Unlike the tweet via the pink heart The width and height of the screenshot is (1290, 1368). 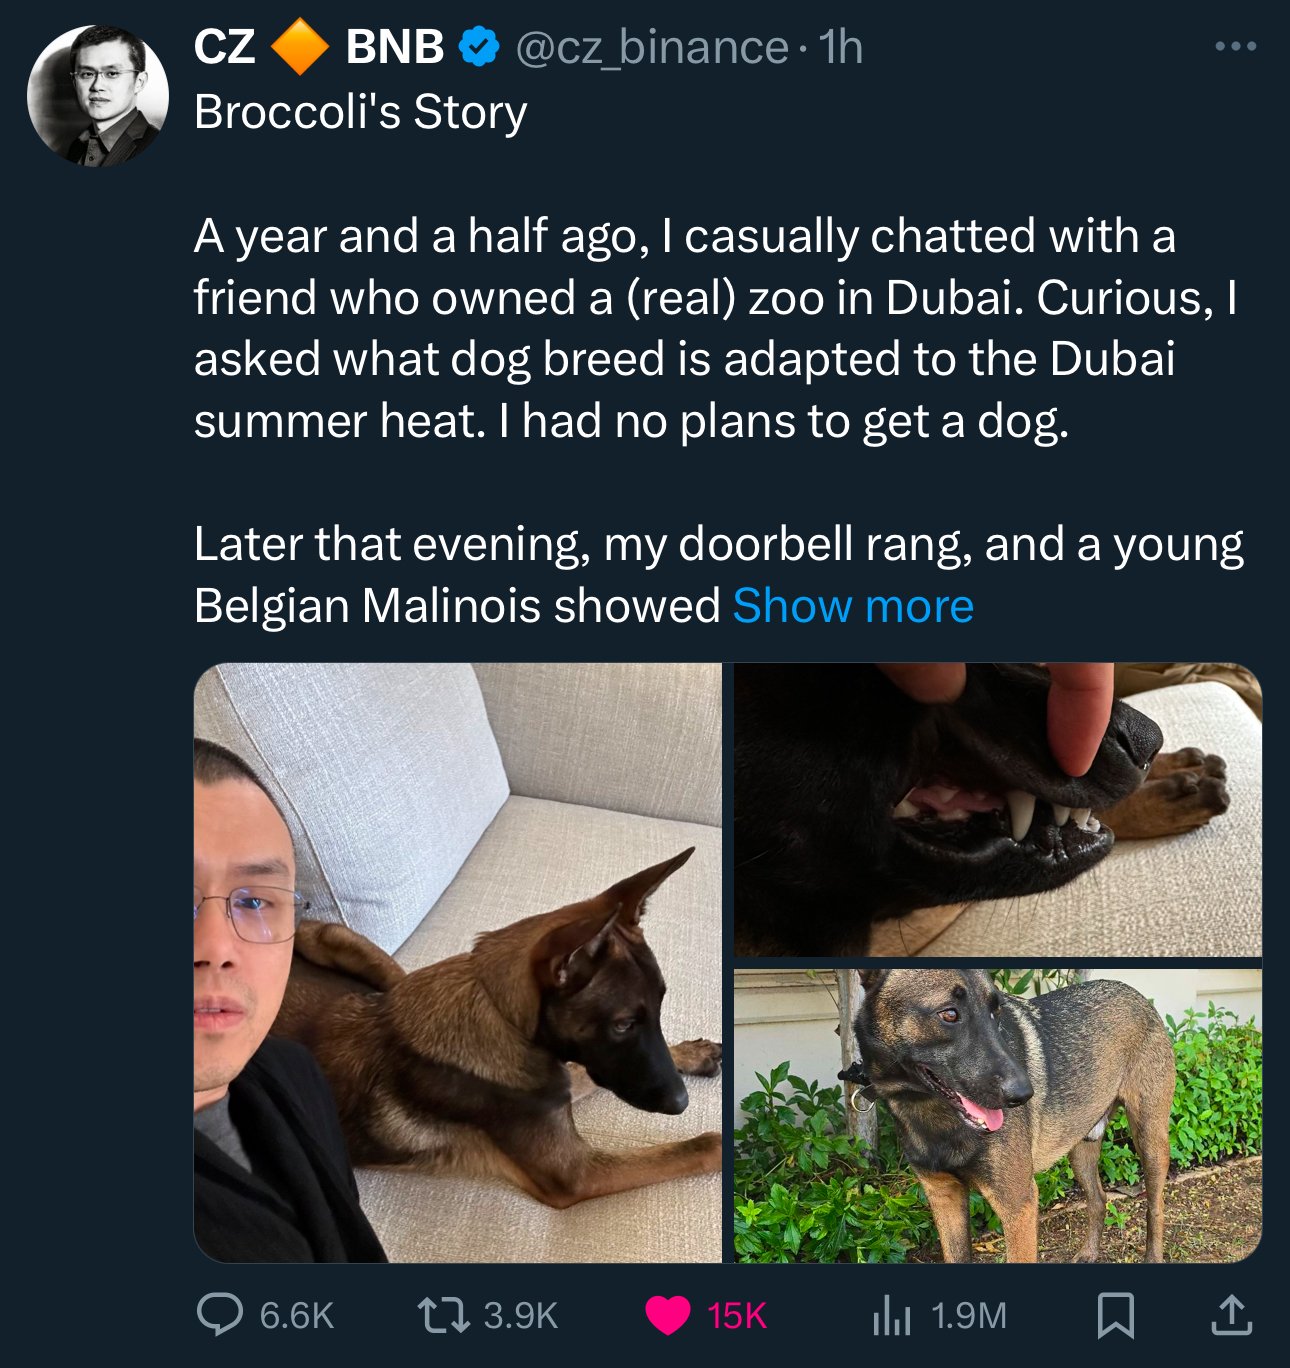667,1315
